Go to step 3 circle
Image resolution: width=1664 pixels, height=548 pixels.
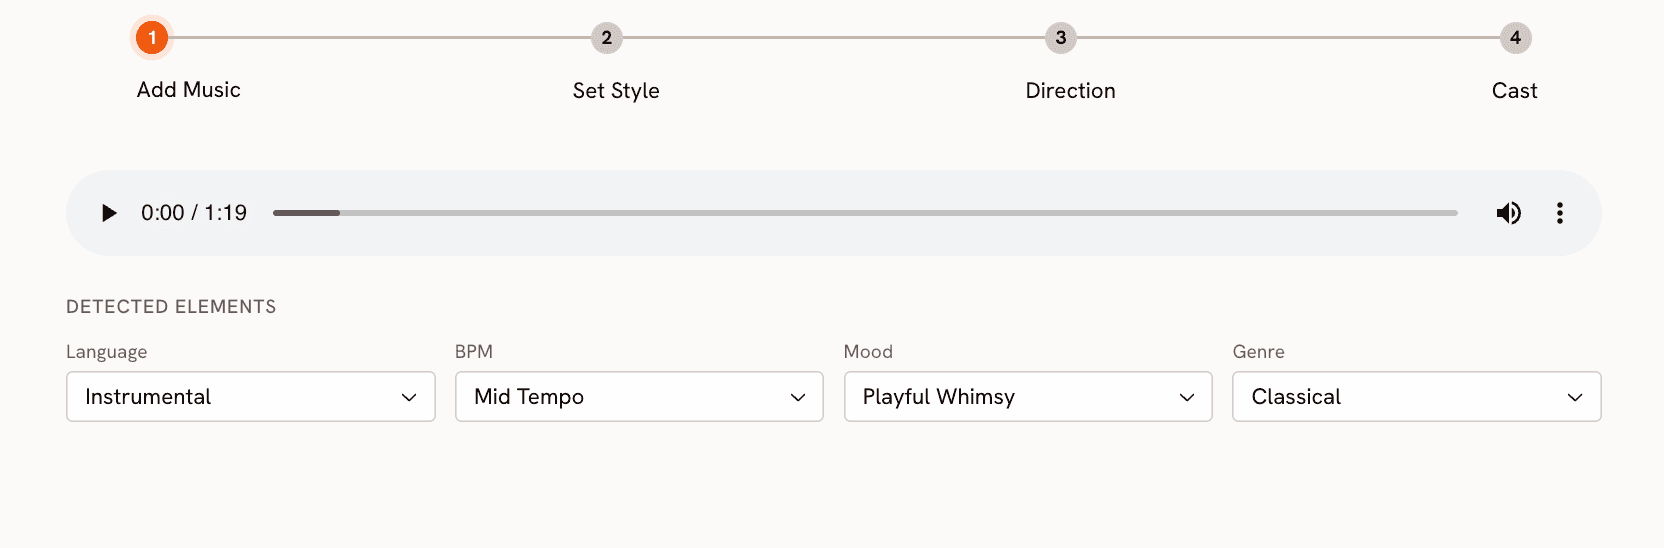[x=1061, y=38]
